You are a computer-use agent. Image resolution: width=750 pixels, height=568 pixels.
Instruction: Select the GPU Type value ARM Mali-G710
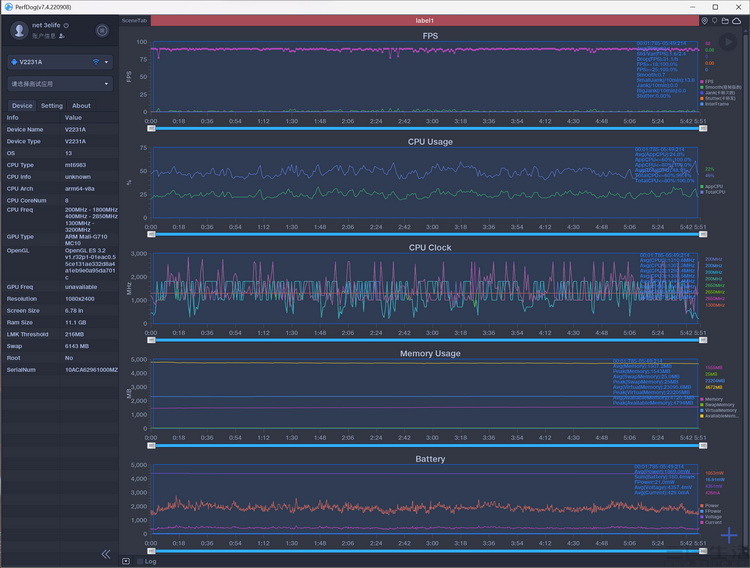coord(86,240)
